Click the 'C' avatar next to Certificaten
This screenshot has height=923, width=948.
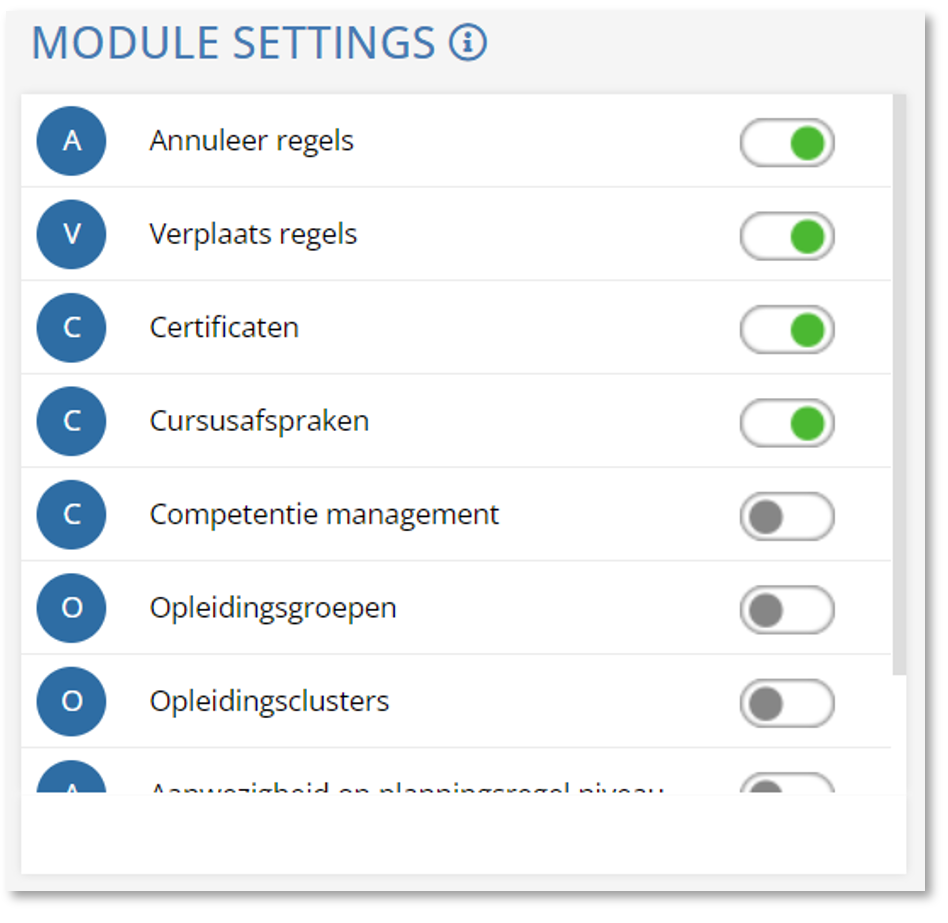(71, 328)
